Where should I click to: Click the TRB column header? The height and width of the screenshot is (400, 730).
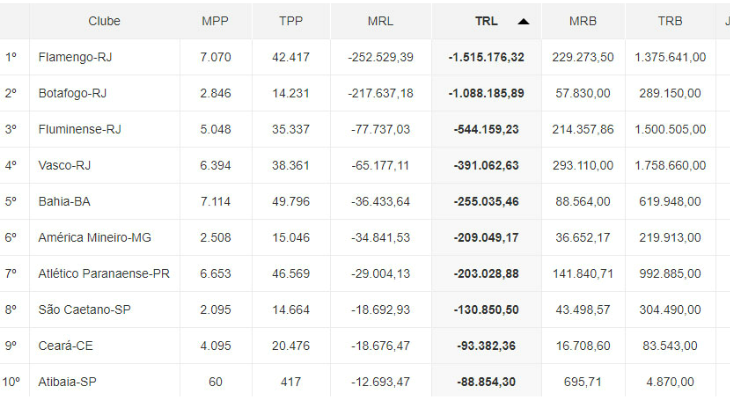[x=670, y=21]
